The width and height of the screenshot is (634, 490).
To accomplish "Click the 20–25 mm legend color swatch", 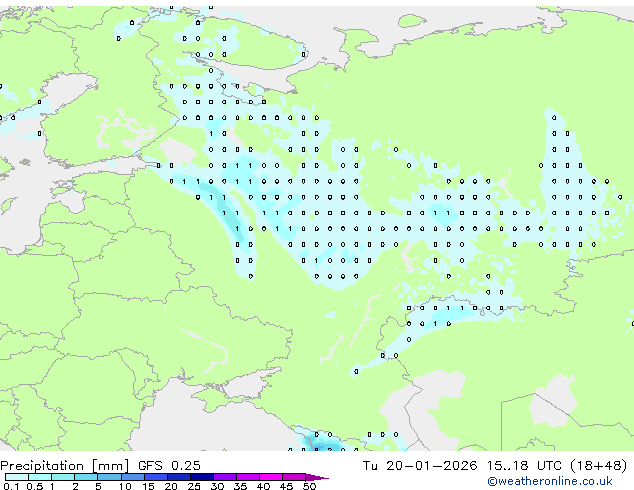I will tap(178, 477).
